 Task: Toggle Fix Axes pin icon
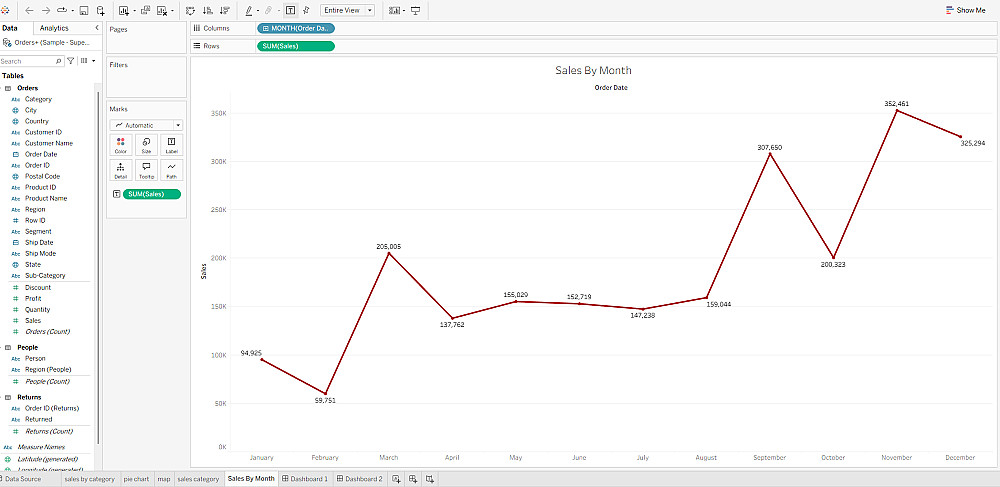(306, 10)
